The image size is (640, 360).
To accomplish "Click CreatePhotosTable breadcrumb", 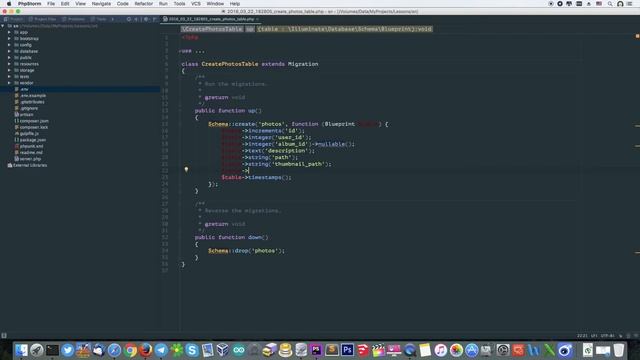I will click(212, 29).
